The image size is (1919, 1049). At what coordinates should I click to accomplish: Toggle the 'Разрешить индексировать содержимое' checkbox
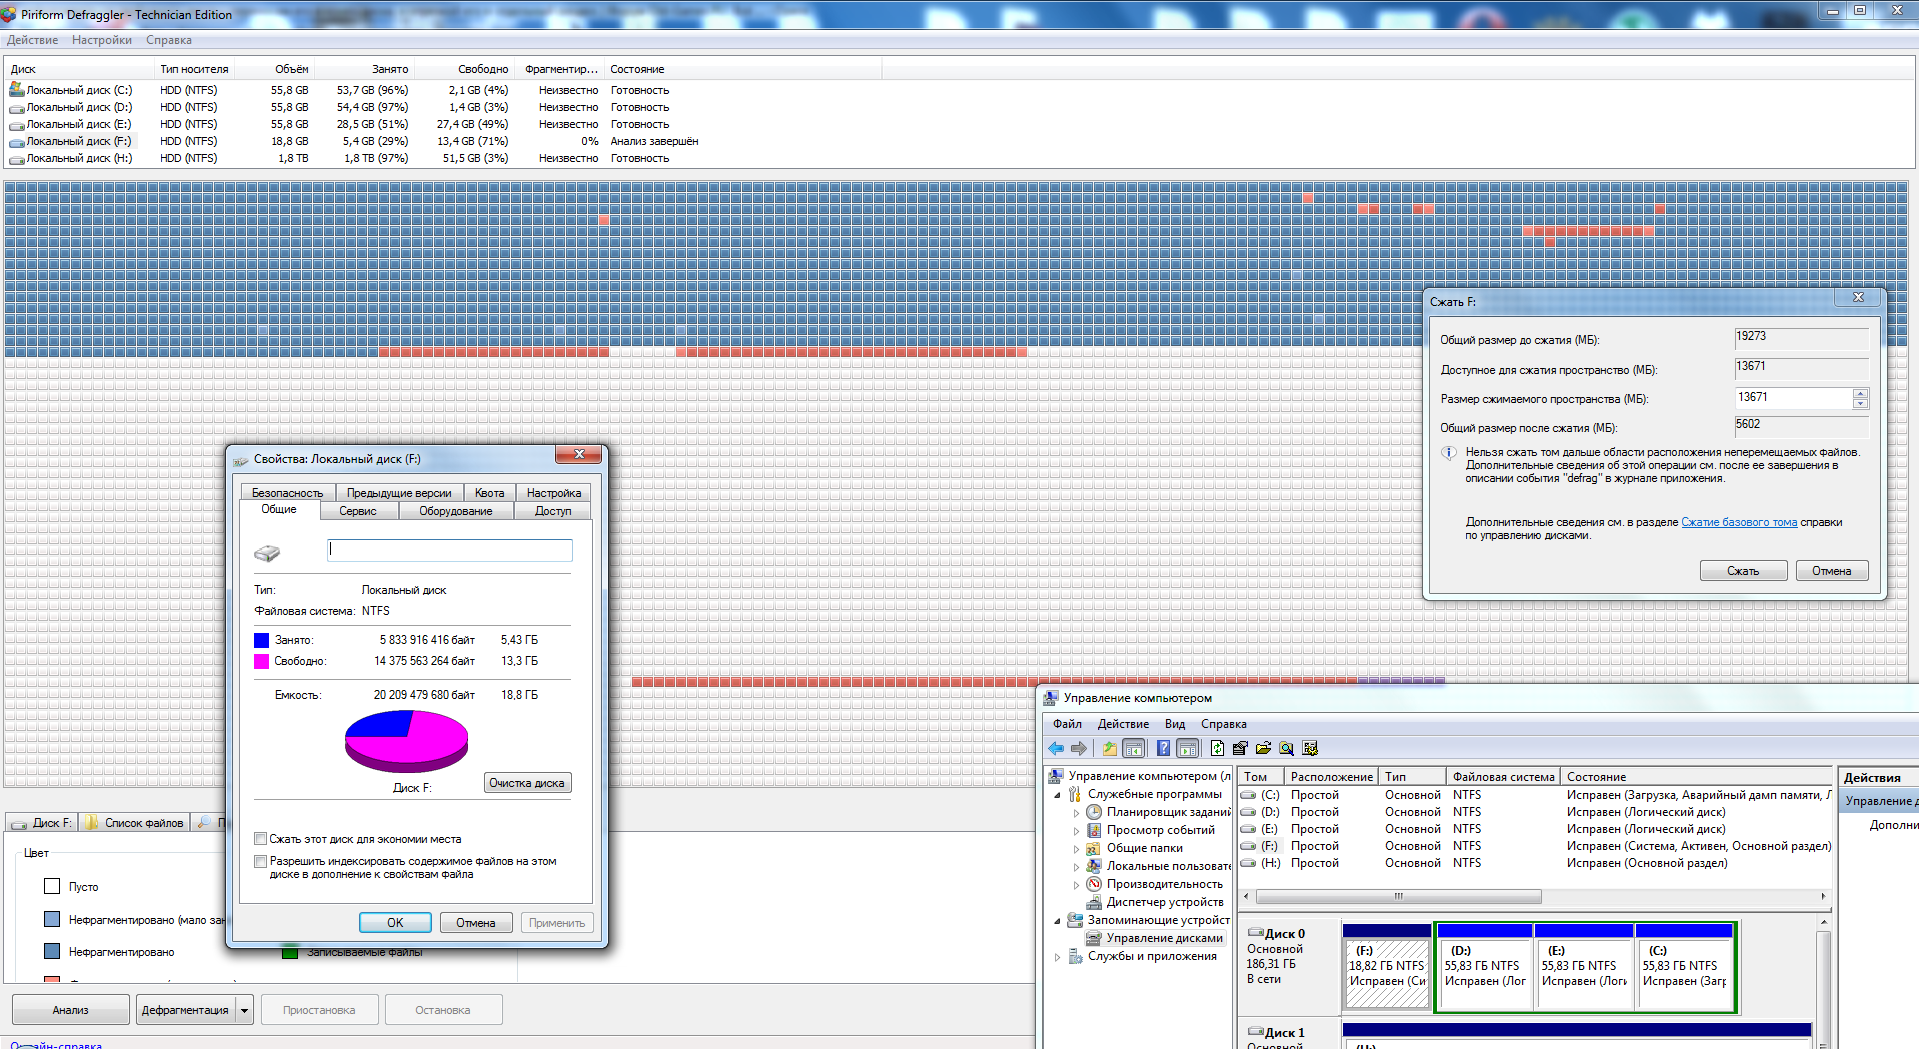click(x=261, y=861)
